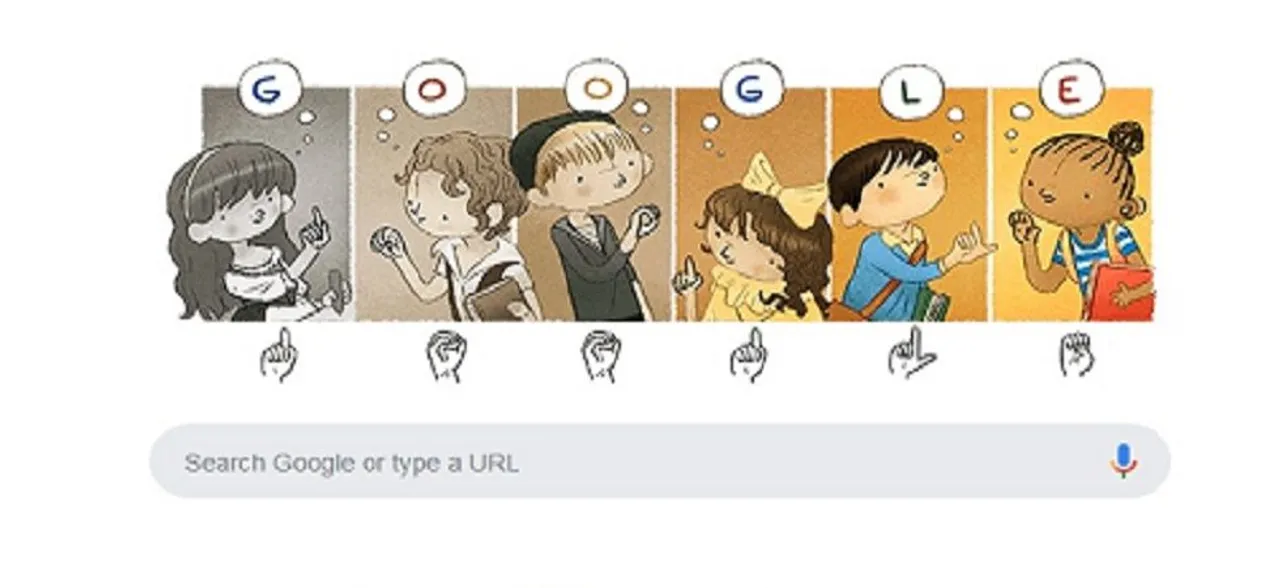Click the hand sign below the yellow bow panel

[x=746, y=355]
